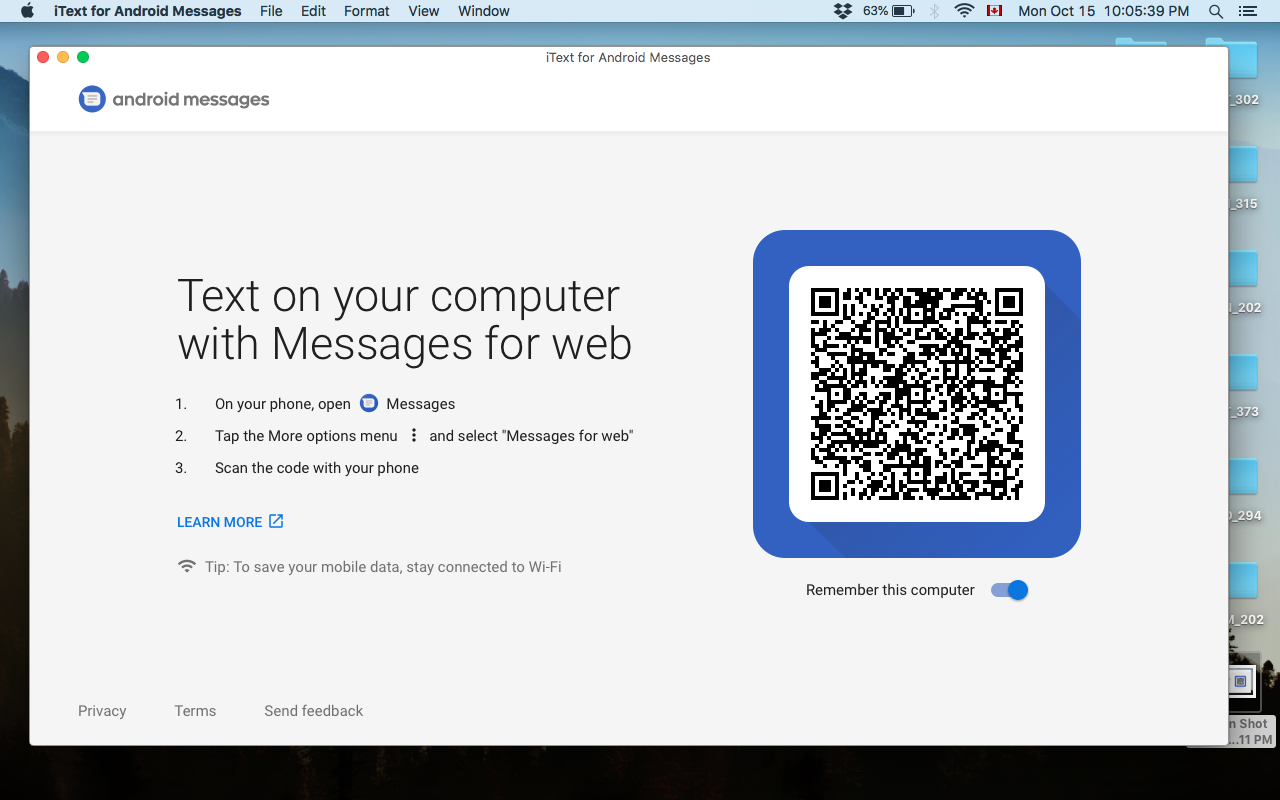Screen dimensions: 1280x800
Task: Open the iText for Android Messages menu
Action: click(x=148, y=11)
